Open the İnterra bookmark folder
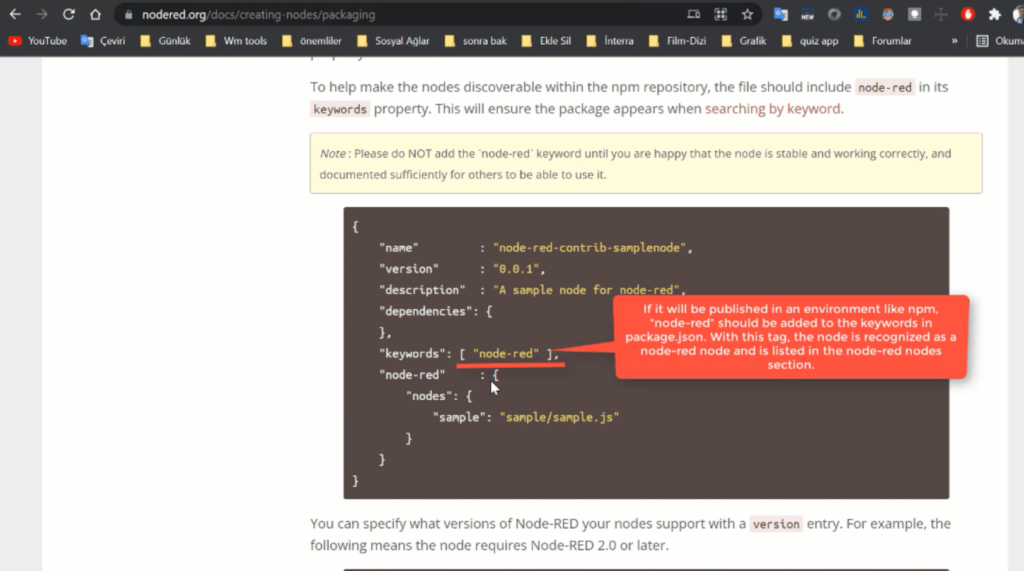Viewport: 1024px width, 571px height. [610, 41]
